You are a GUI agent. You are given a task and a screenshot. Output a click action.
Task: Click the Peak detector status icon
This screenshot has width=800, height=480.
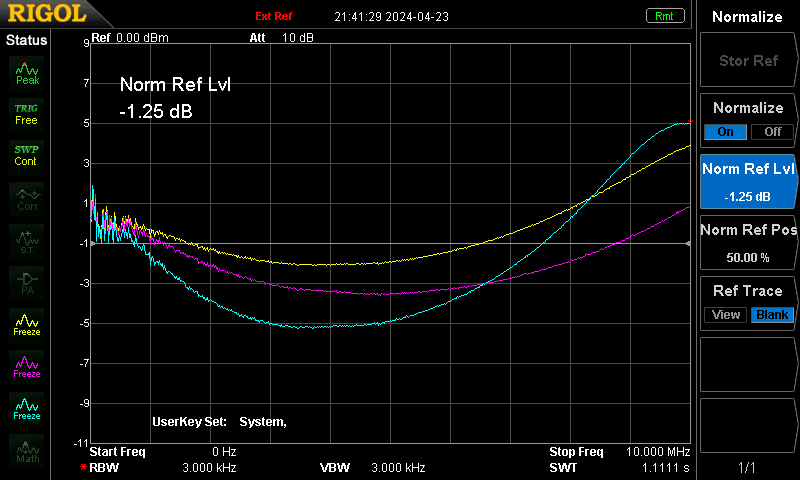pyautogui.click(x=27, y=73)
